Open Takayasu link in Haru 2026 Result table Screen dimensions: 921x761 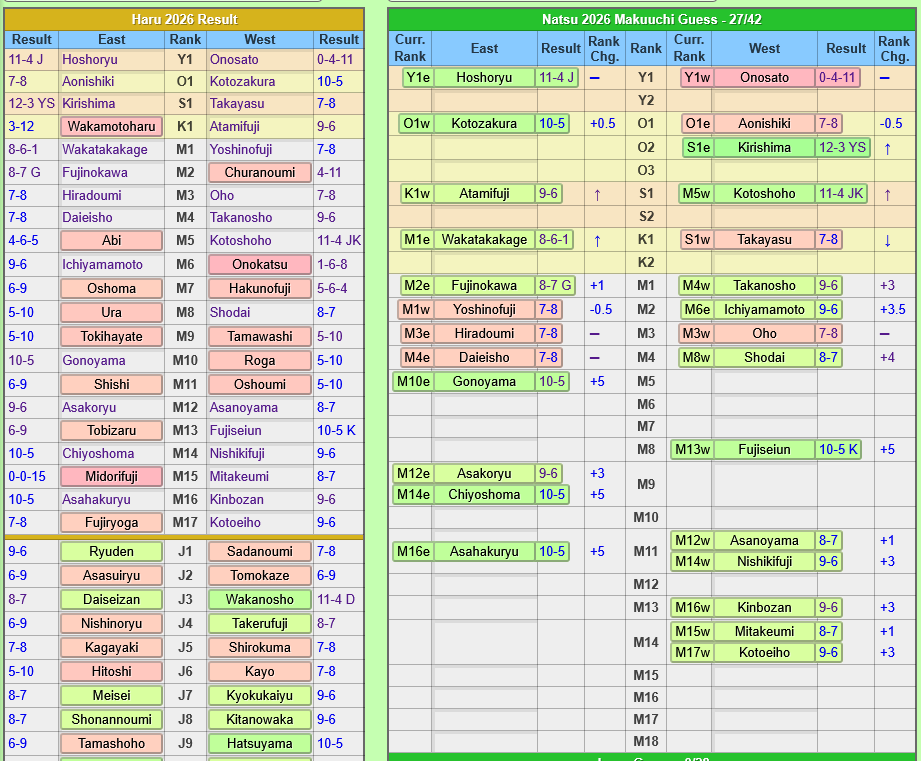(237, 103)
